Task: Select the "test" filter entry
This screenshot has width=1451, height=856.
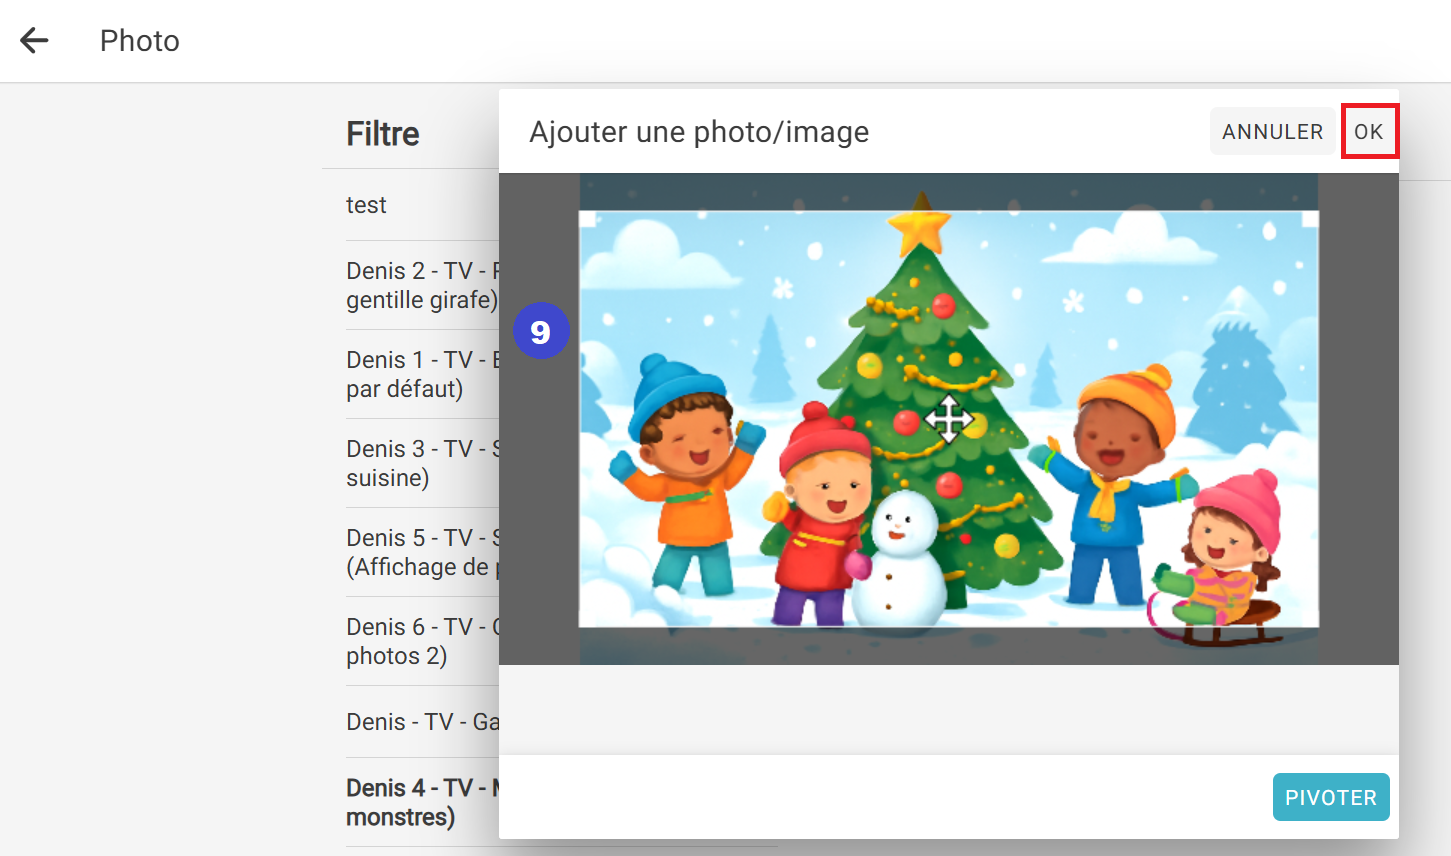Action: [x=366, y=205]
